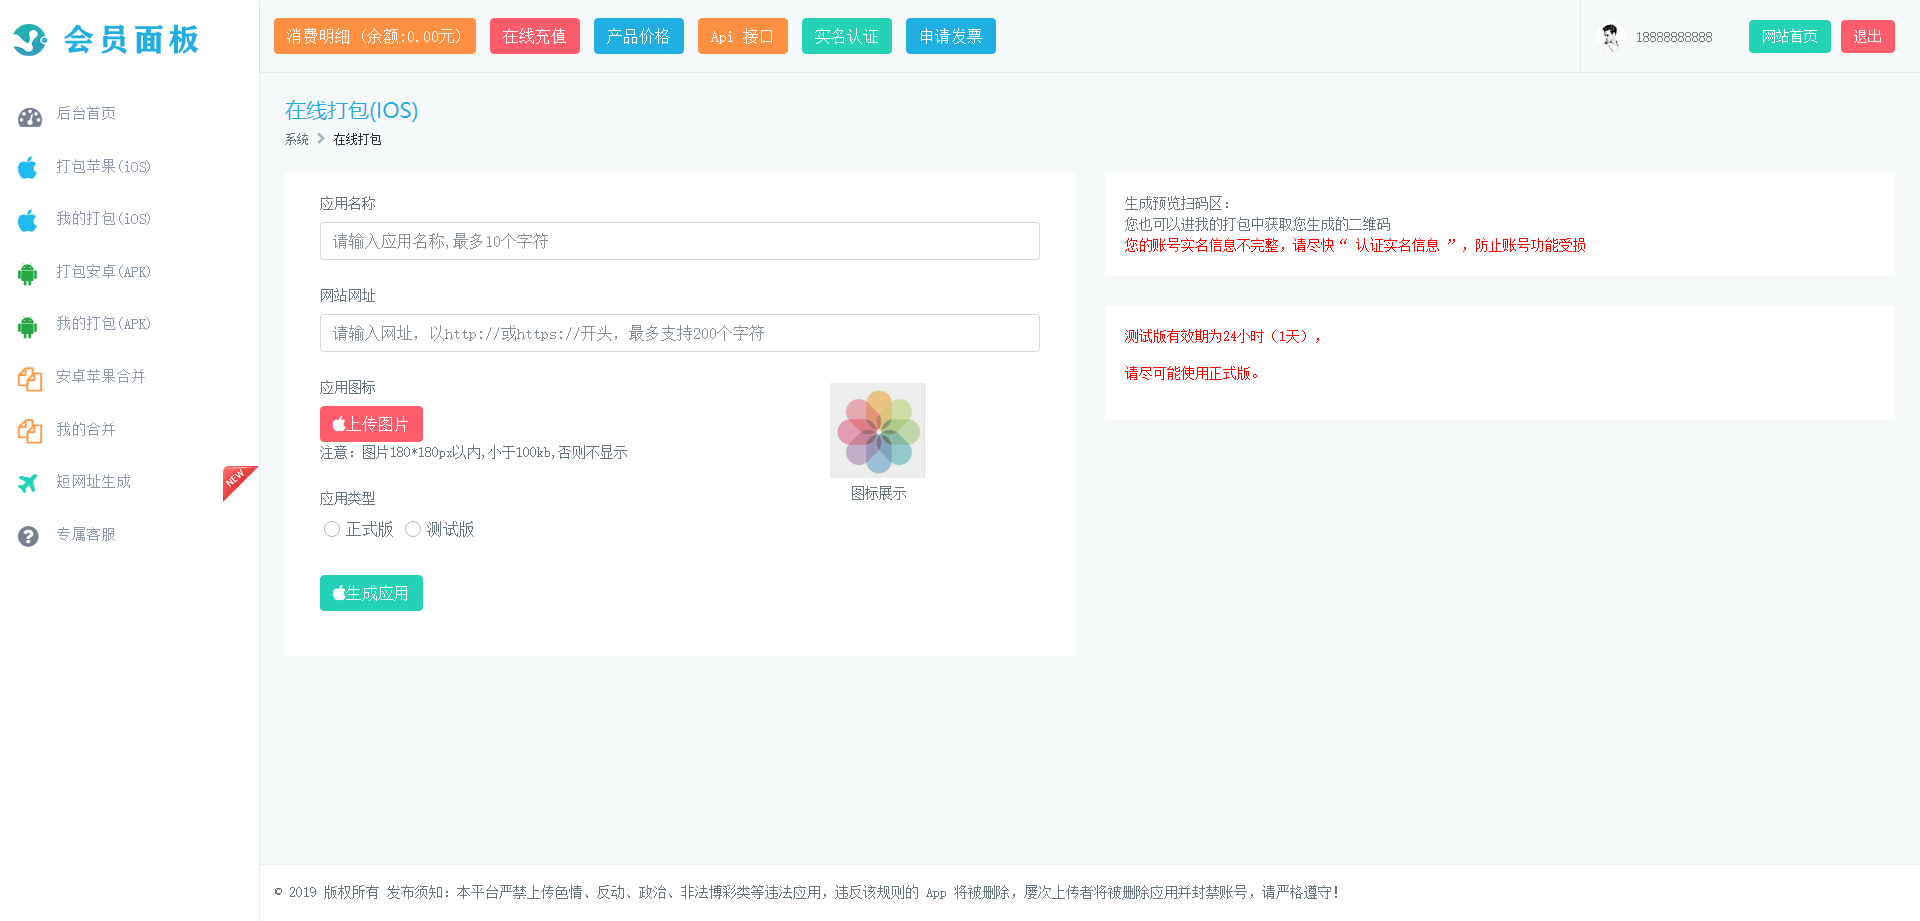Click the 实名认证 button
Screen dimensions: 1920x921
point(846,36)
